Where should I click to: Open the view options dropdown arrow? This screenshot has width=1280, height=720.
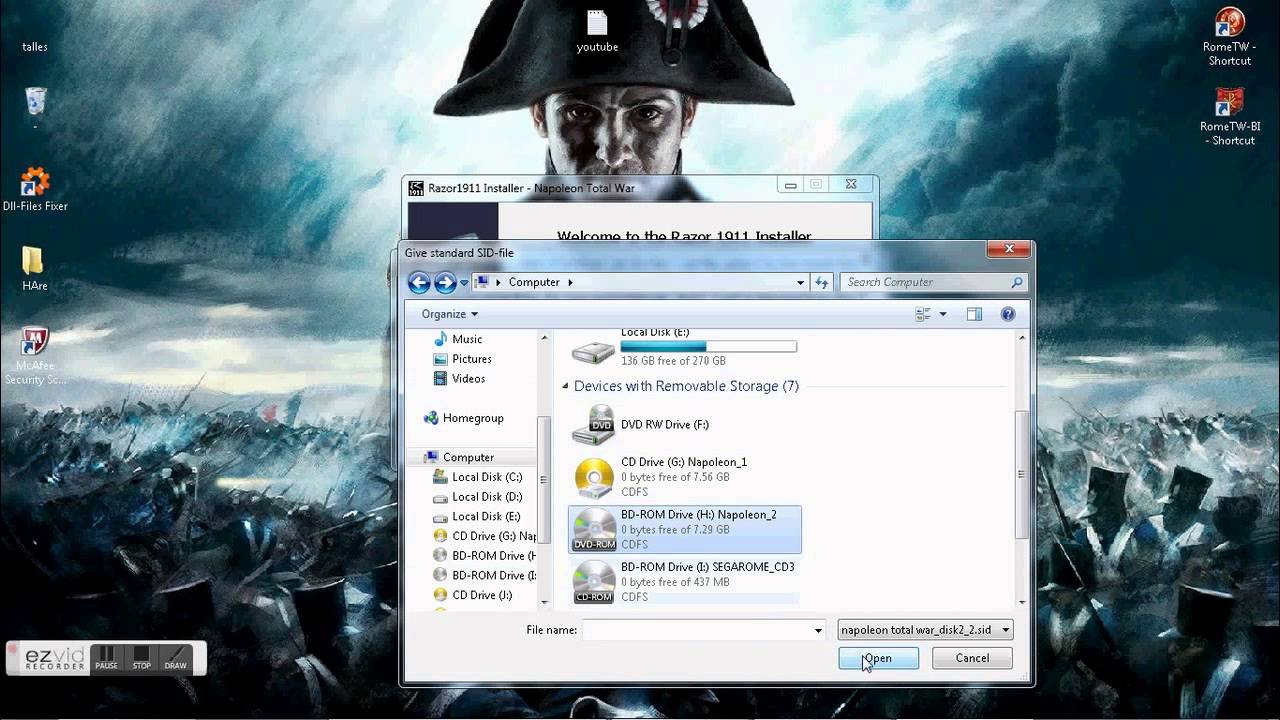(943, 314)
